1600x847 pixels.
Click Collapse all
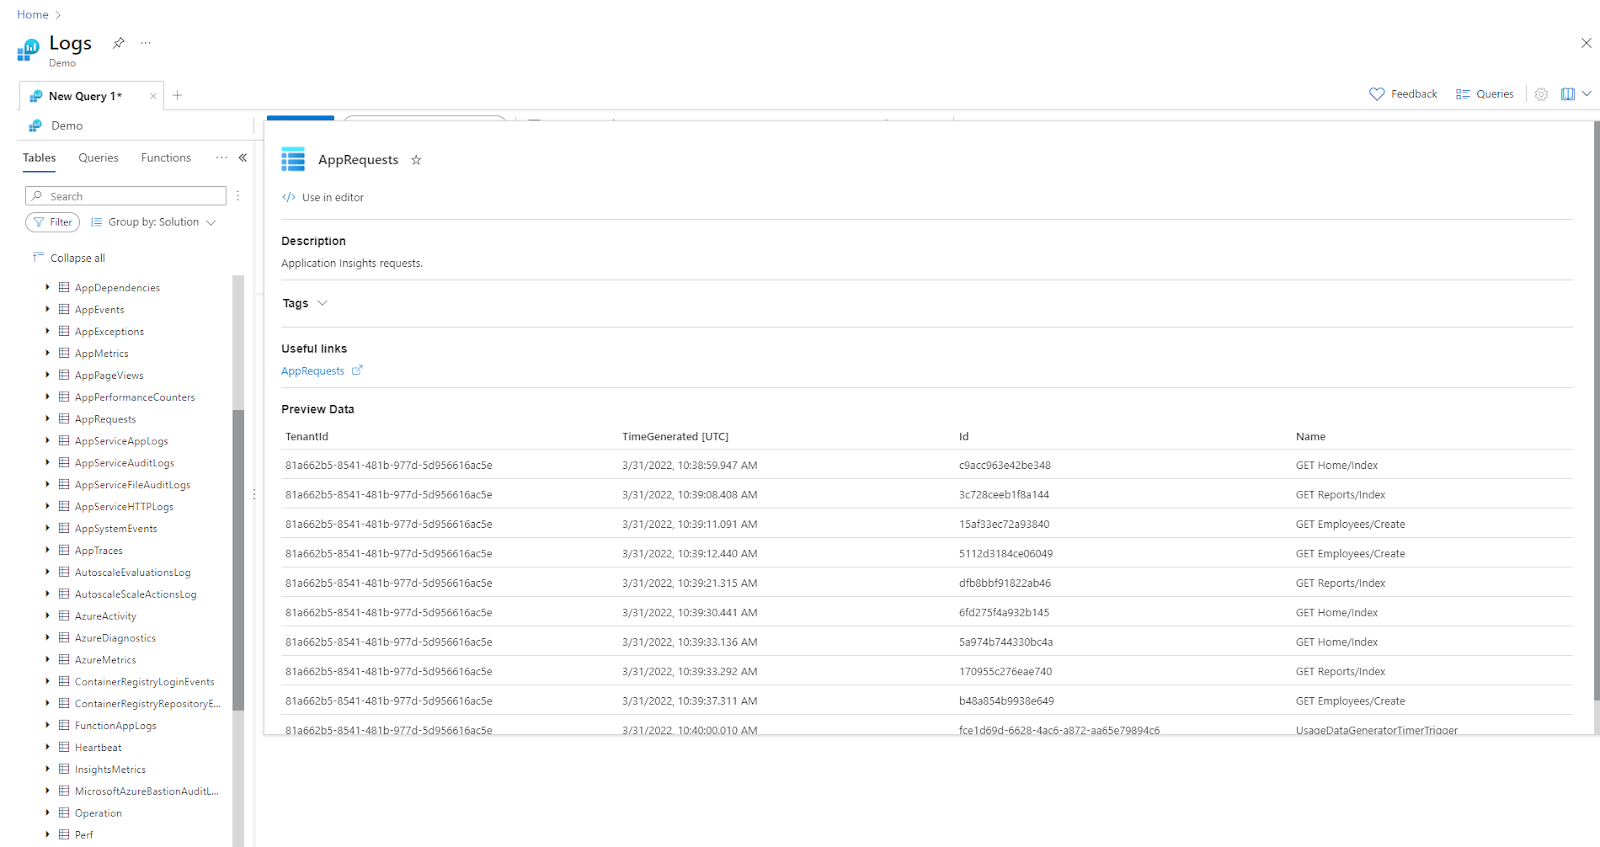(69, 258)
